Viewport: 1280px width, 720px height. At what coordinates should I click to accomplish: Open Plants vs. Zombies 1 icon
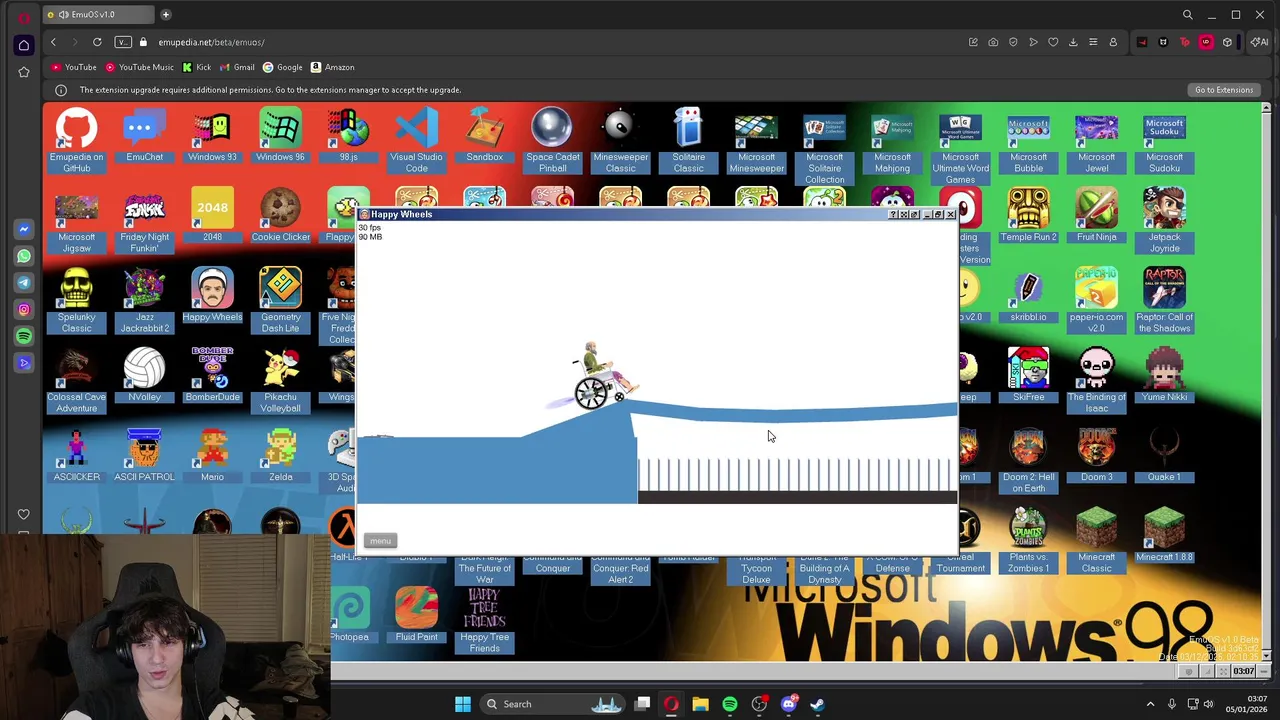tap(1028, 540)
